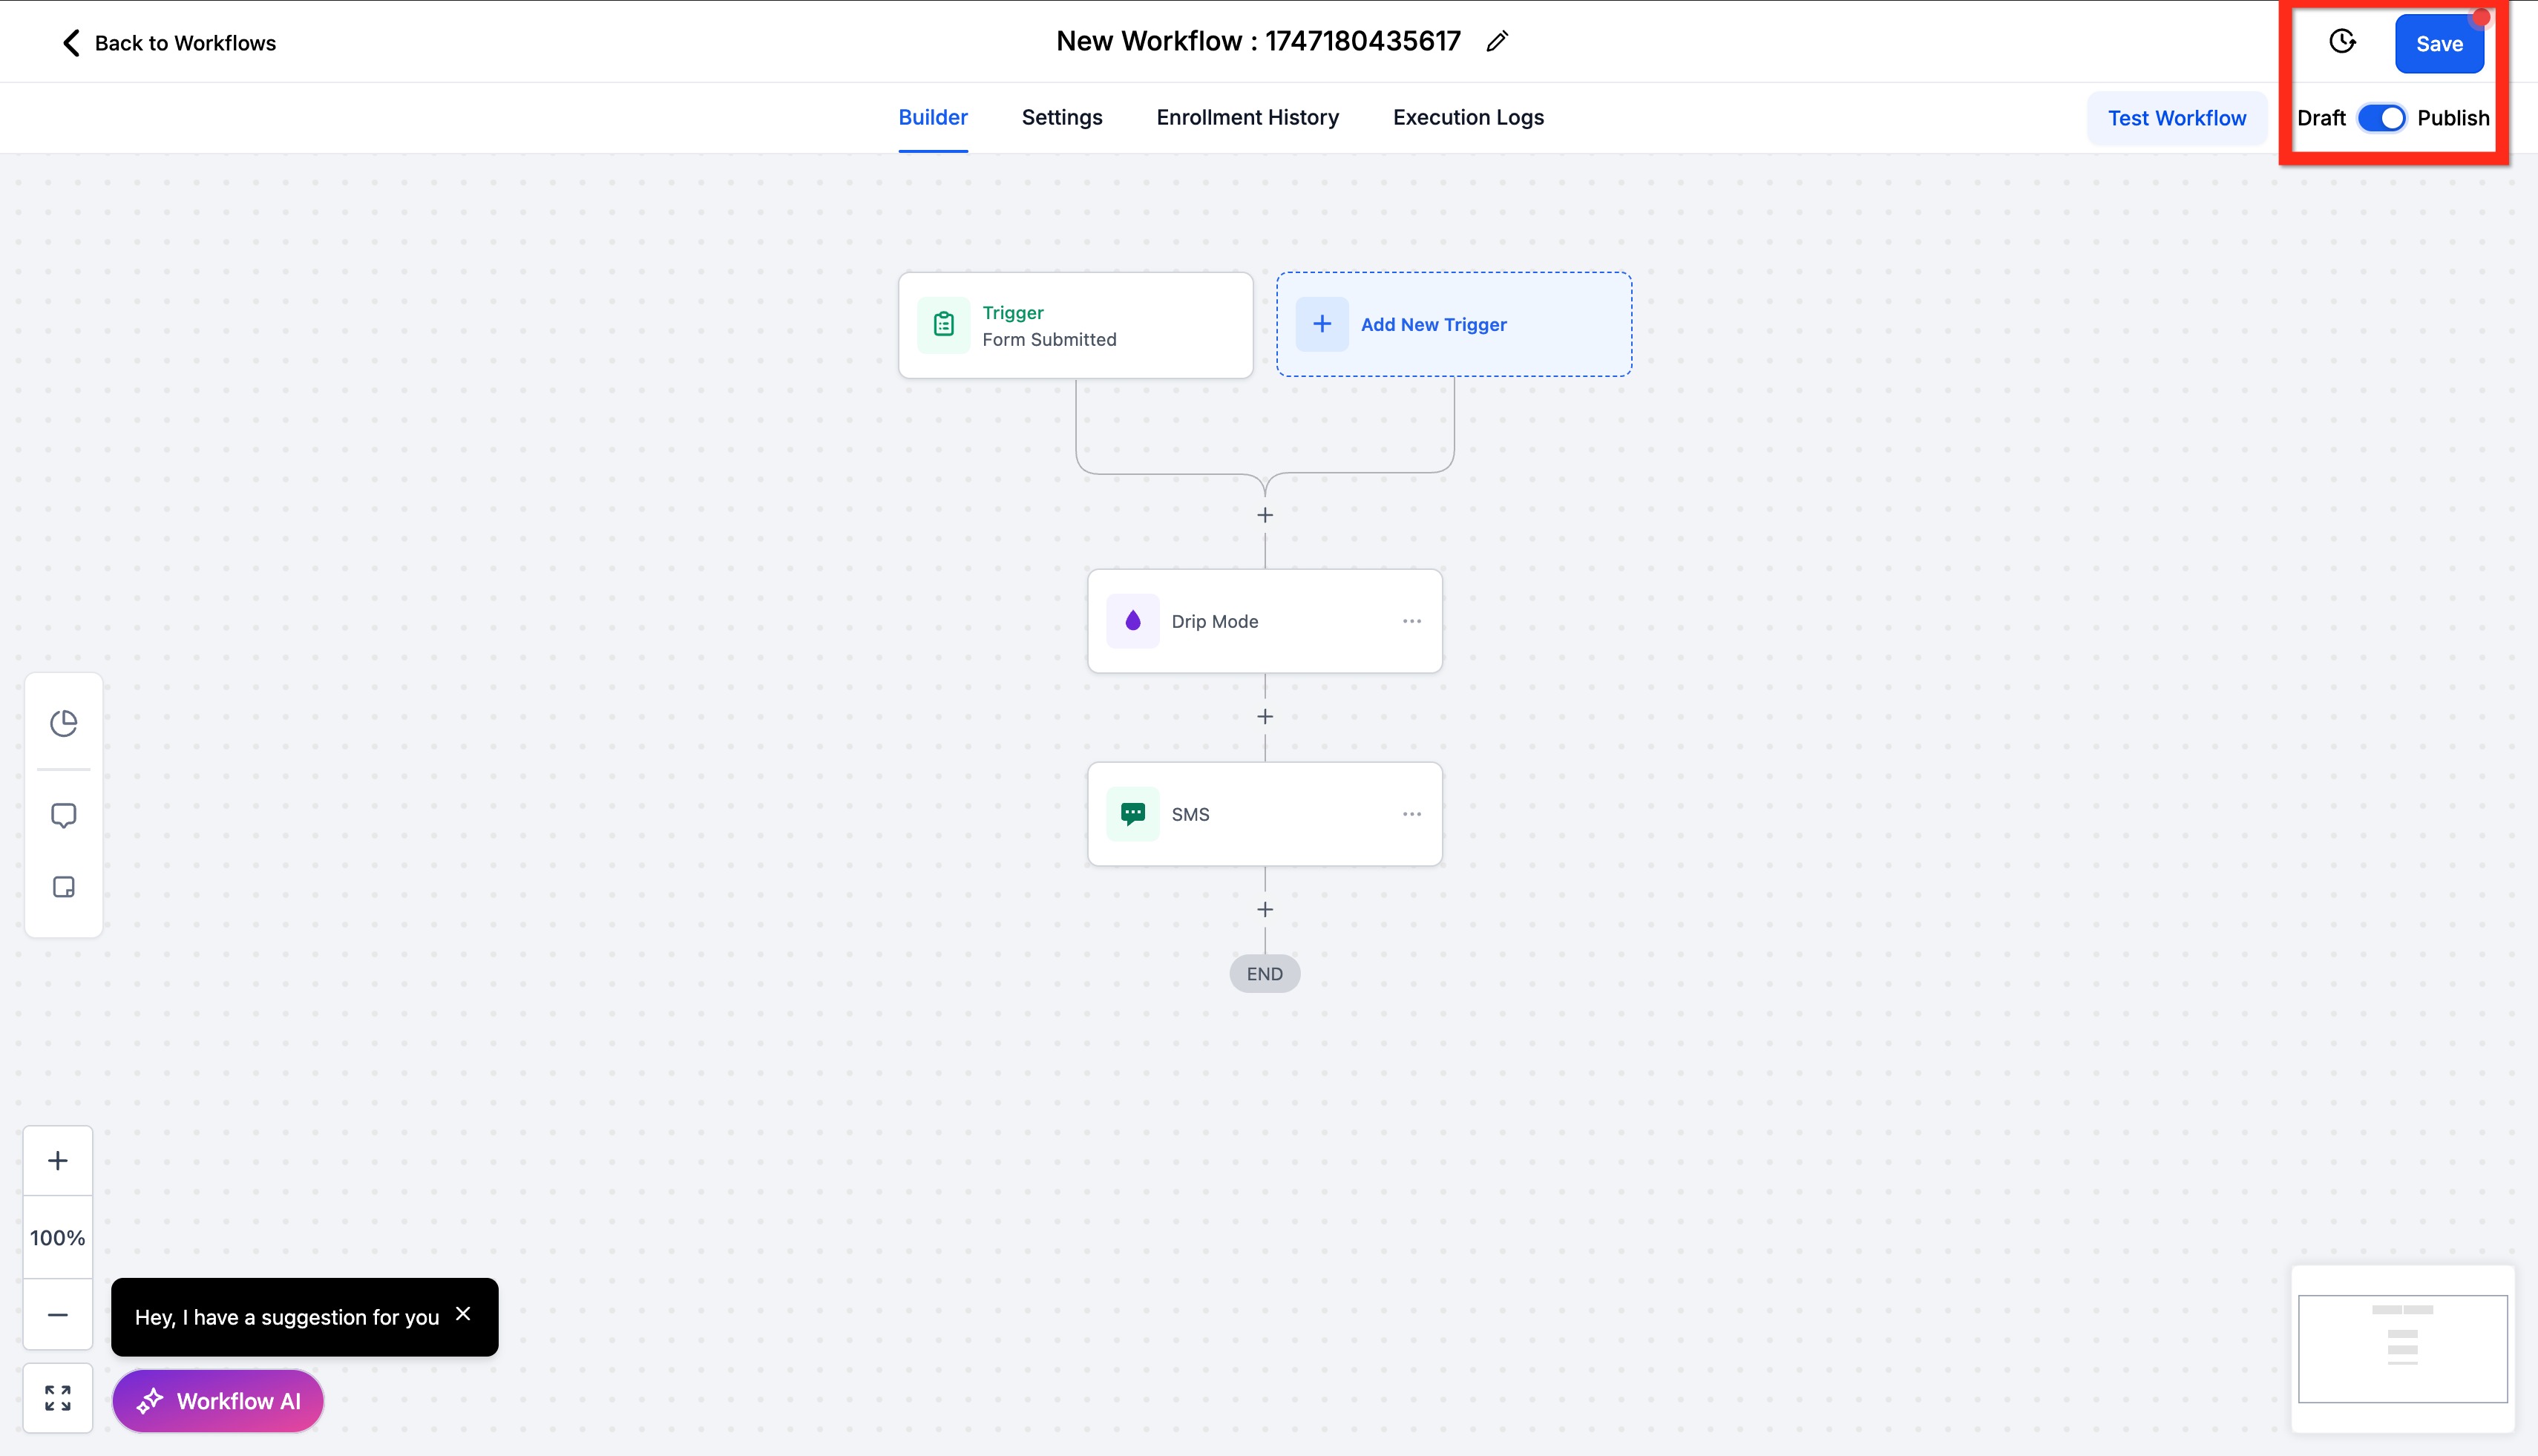
Task: Zoom in on the canvas
Action: click(x=58, y=1161)
